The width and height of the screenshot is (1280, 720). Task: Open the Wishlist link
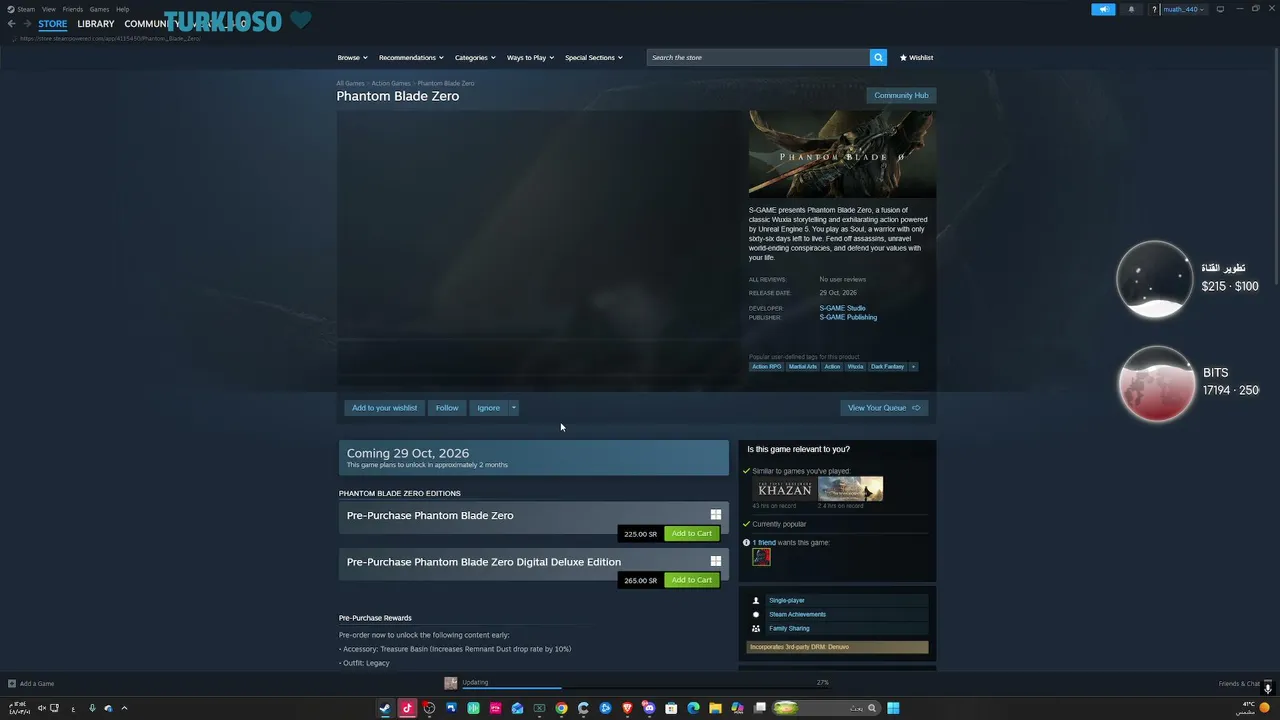[x=916, y=58]
